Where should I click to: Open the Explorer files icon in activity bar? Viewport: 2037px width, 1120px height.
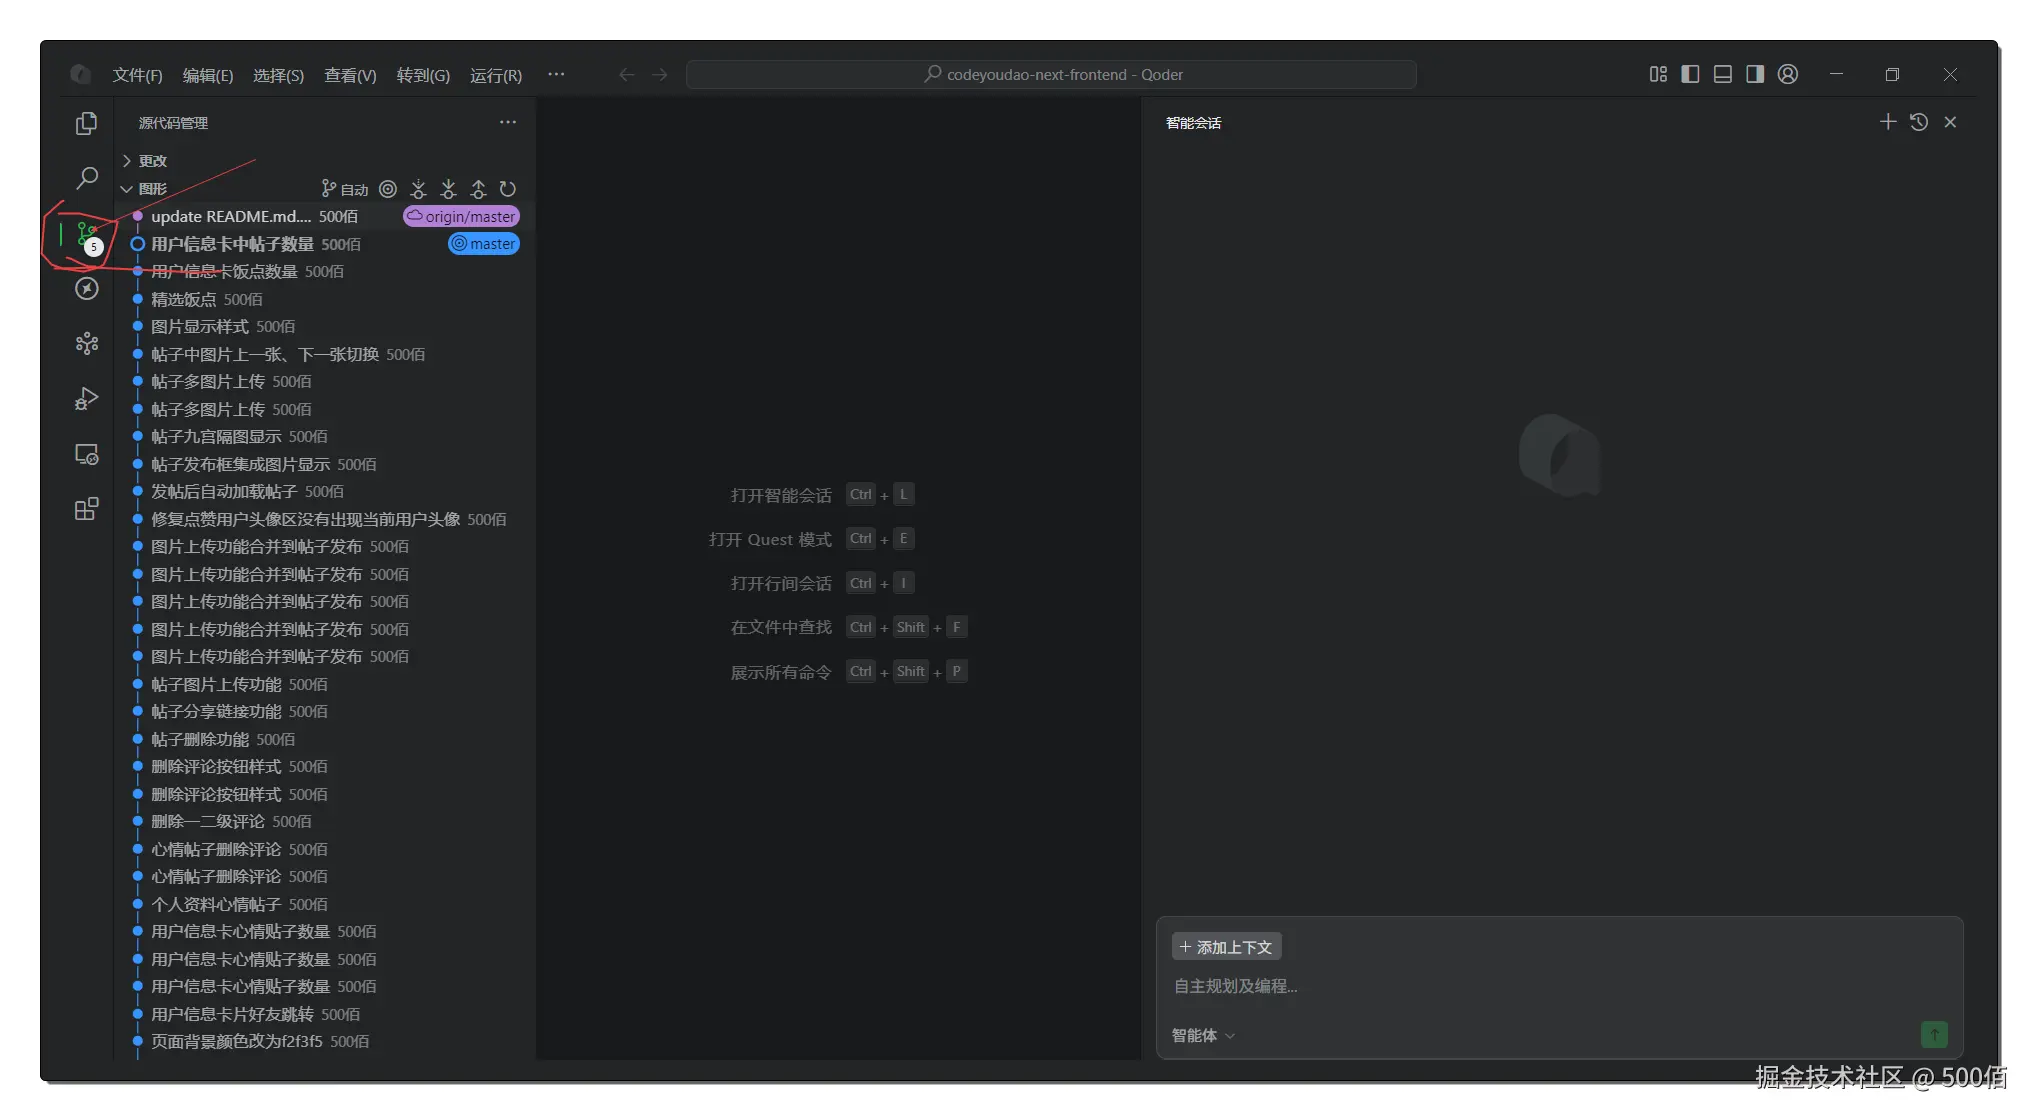[x=87, y=123]
